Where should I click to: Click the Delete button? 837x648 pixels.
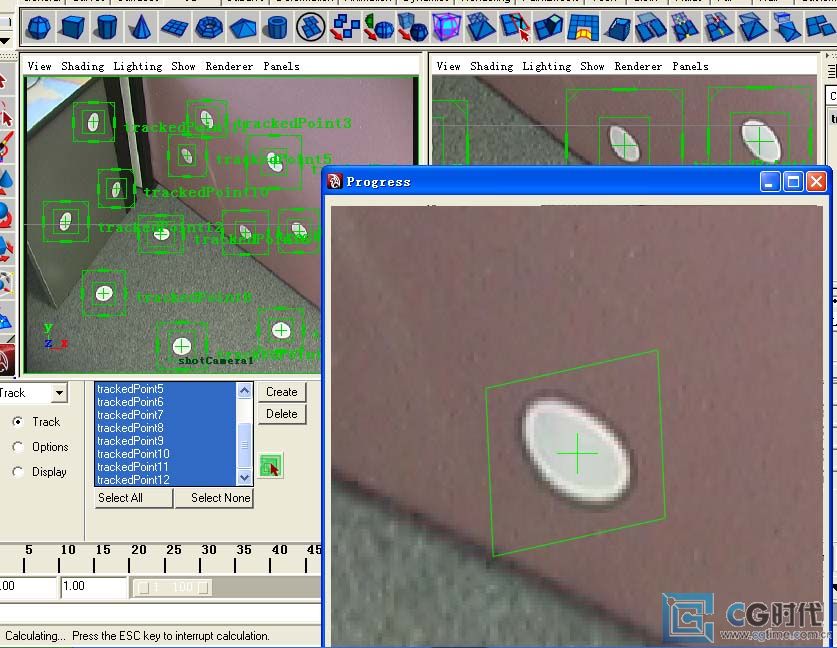[282, 414]
